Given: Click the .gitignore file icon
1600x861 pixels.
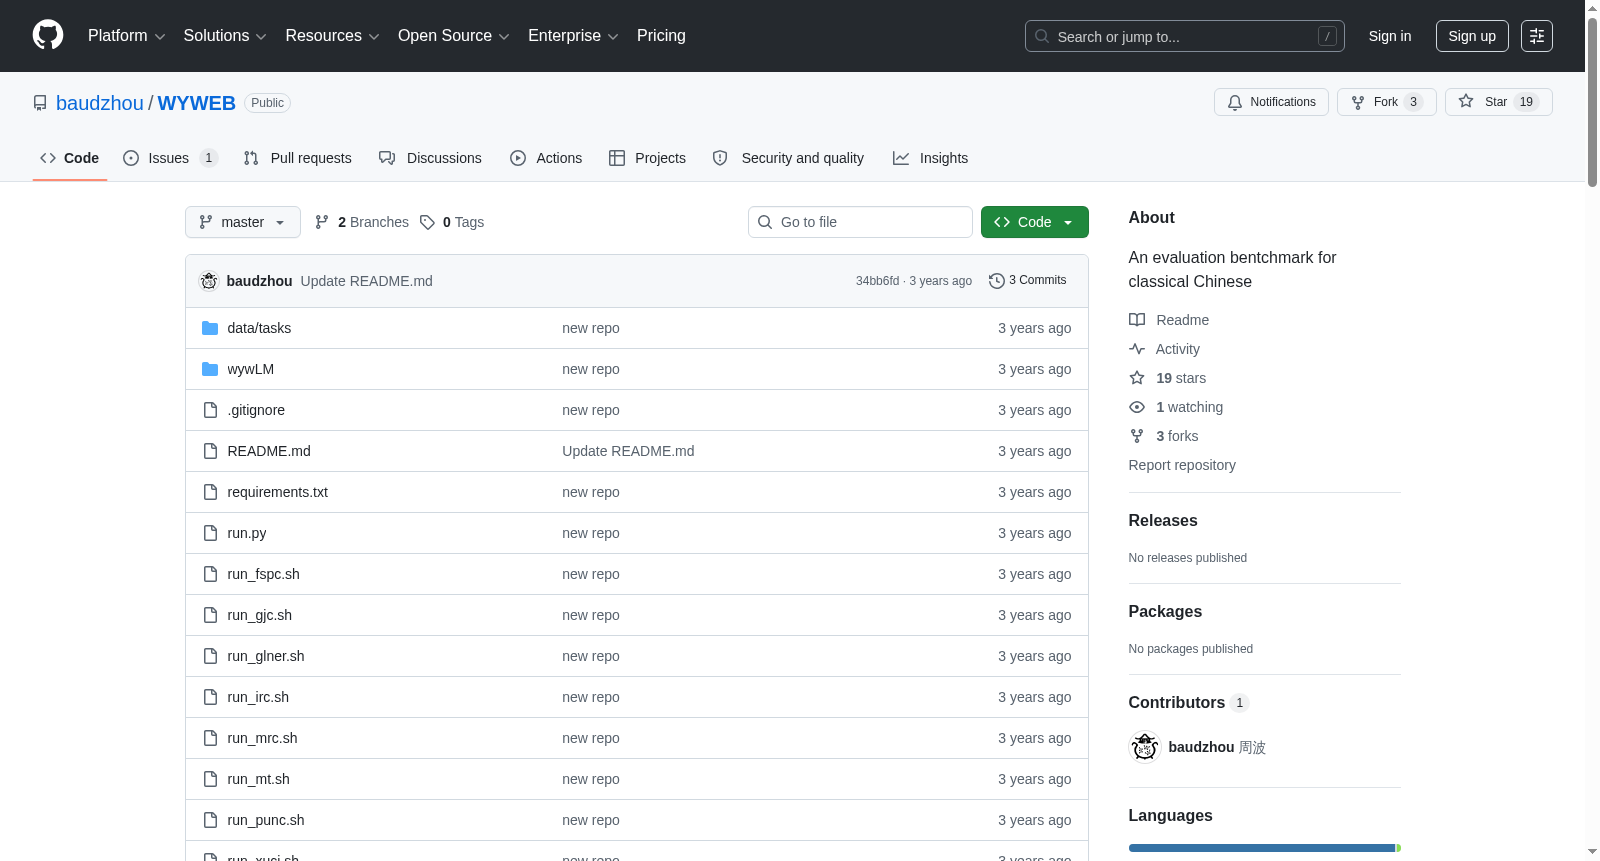Looking at the screenshot, I should pyautogui.click(x=210, y=410).
